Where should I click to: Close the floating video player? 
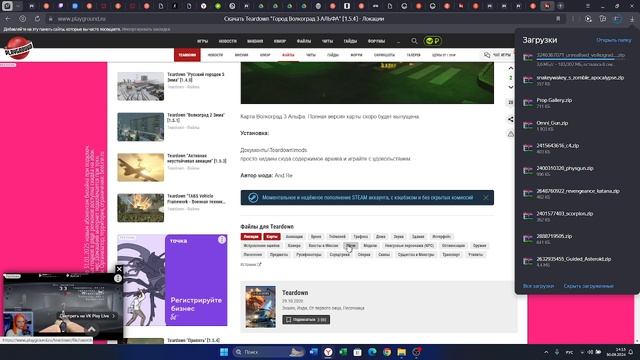click(x=119, y=269)
